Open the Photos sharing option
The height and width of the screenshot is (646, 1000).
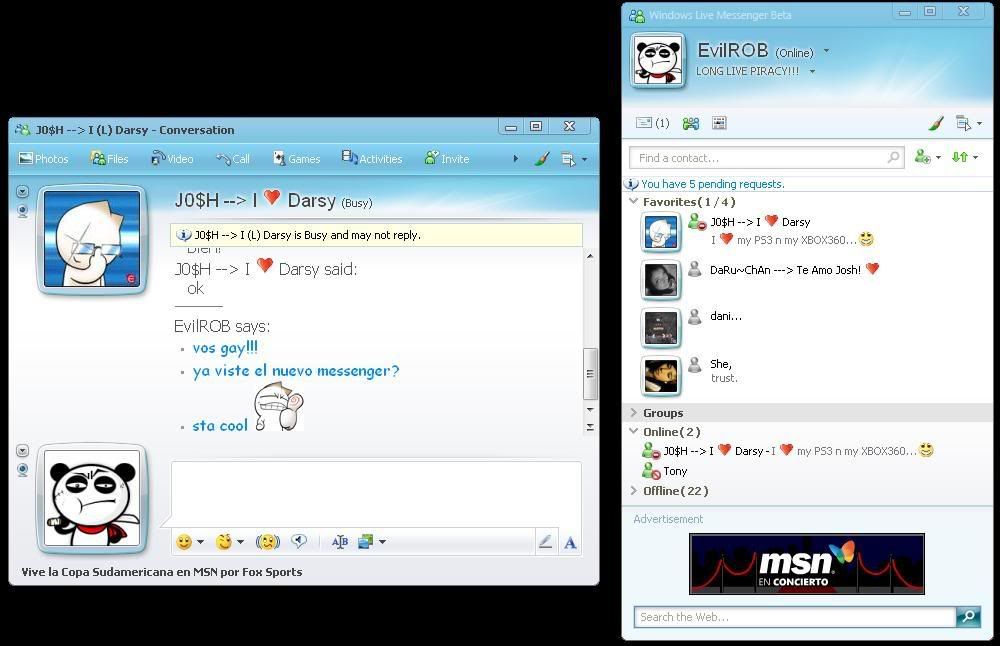pyautogui.click(x=43, y=158)
